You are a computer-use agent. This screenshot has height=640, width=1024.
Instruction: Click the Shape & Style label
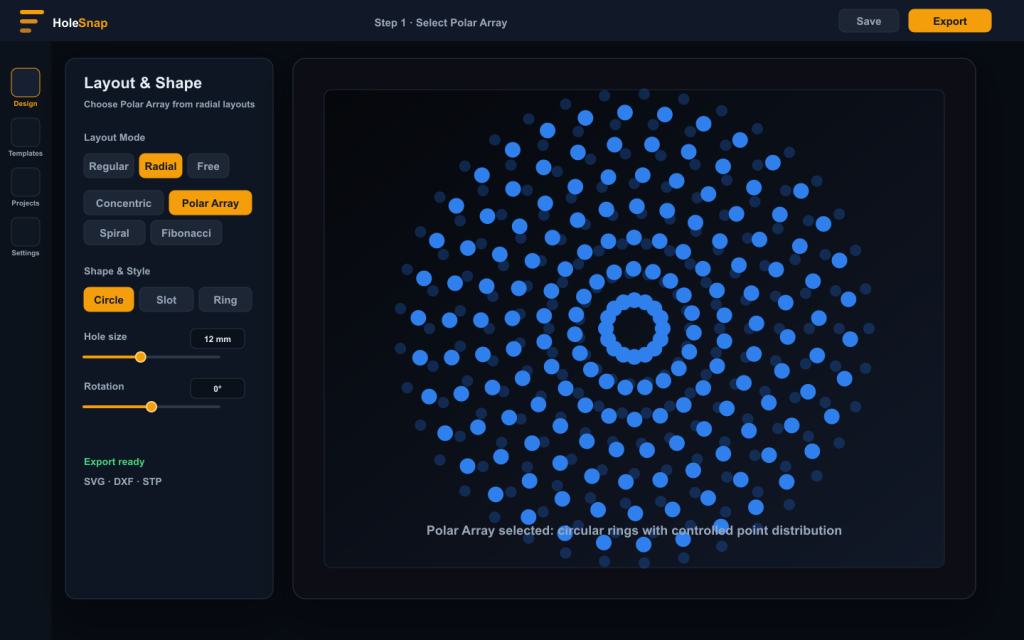pos(117,271)
